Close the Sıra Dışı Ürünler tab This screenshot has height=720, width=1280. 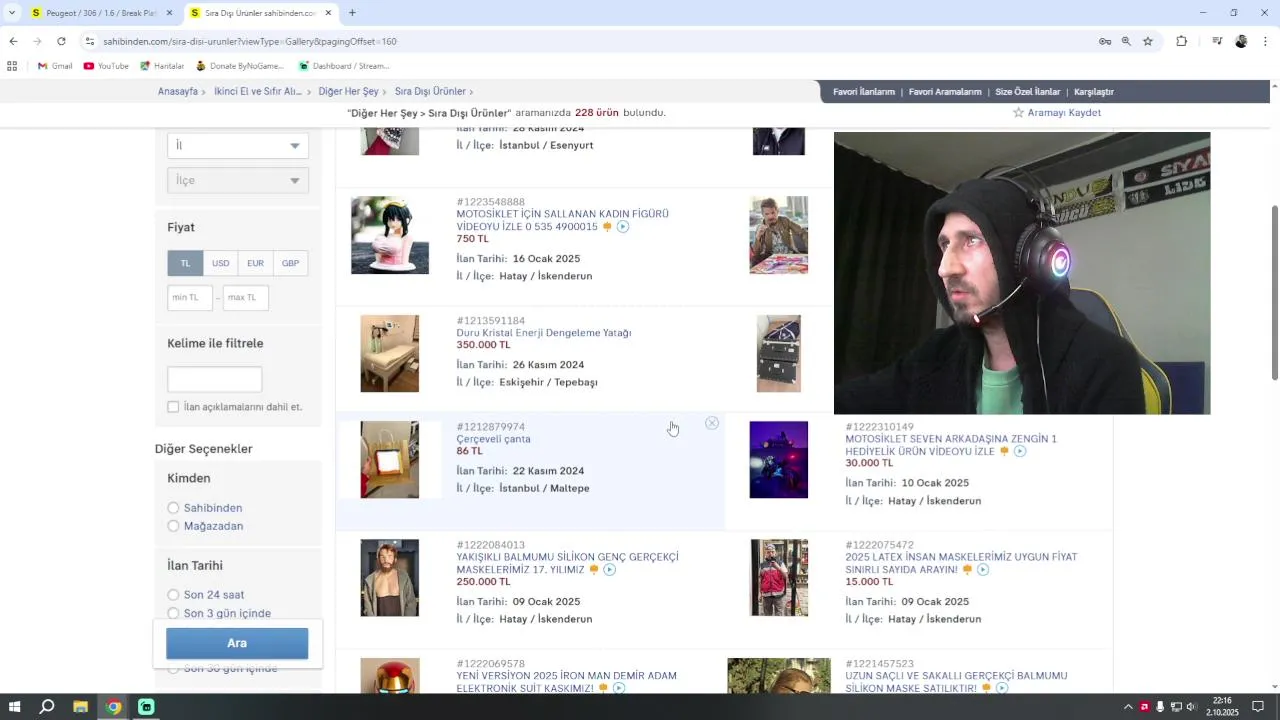[x=326, y=13]
